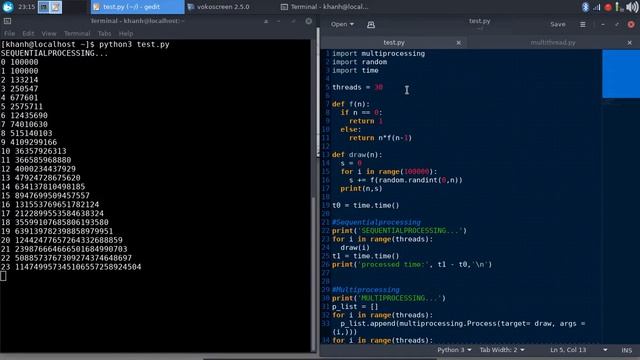640x360 pixels.
Task: Click 'import multiprocessing' on line 1
Action: click(378, 53)
